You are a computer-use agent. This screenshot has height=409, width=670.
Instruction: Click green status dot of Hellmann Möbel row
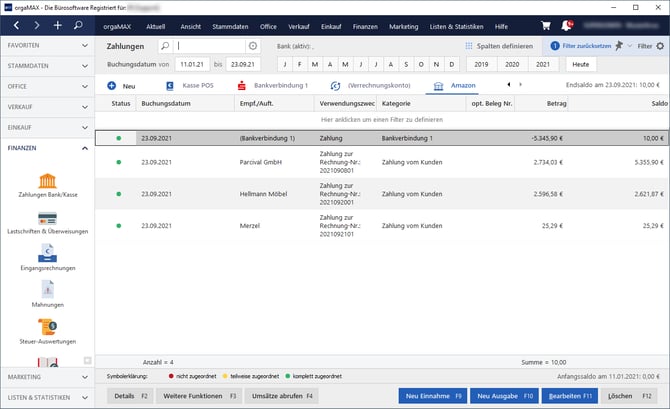point(119,194)
